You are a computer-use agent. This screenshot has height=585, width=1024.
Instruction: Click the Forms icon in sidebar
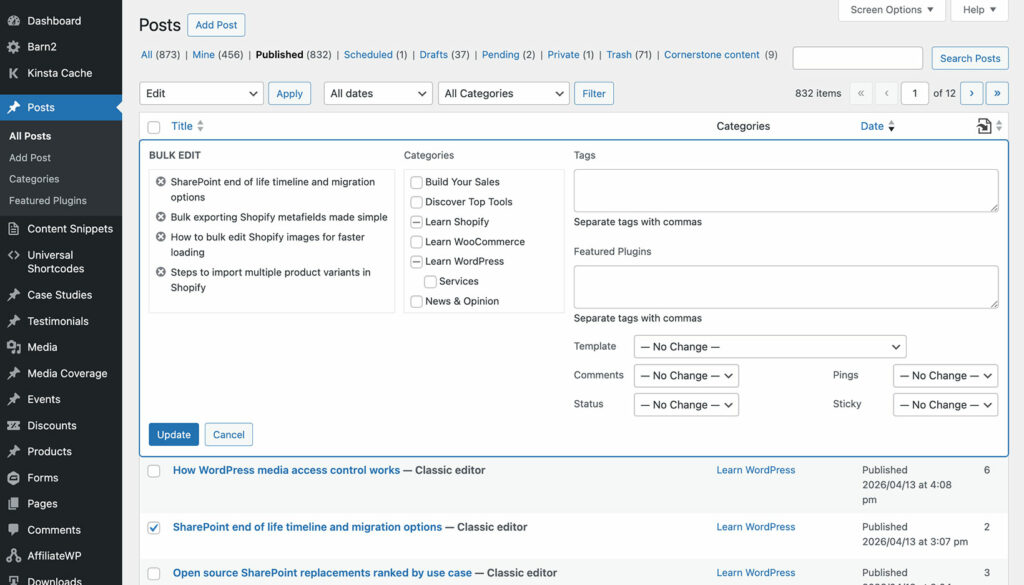pyautogui.click(x=14, y=478)
